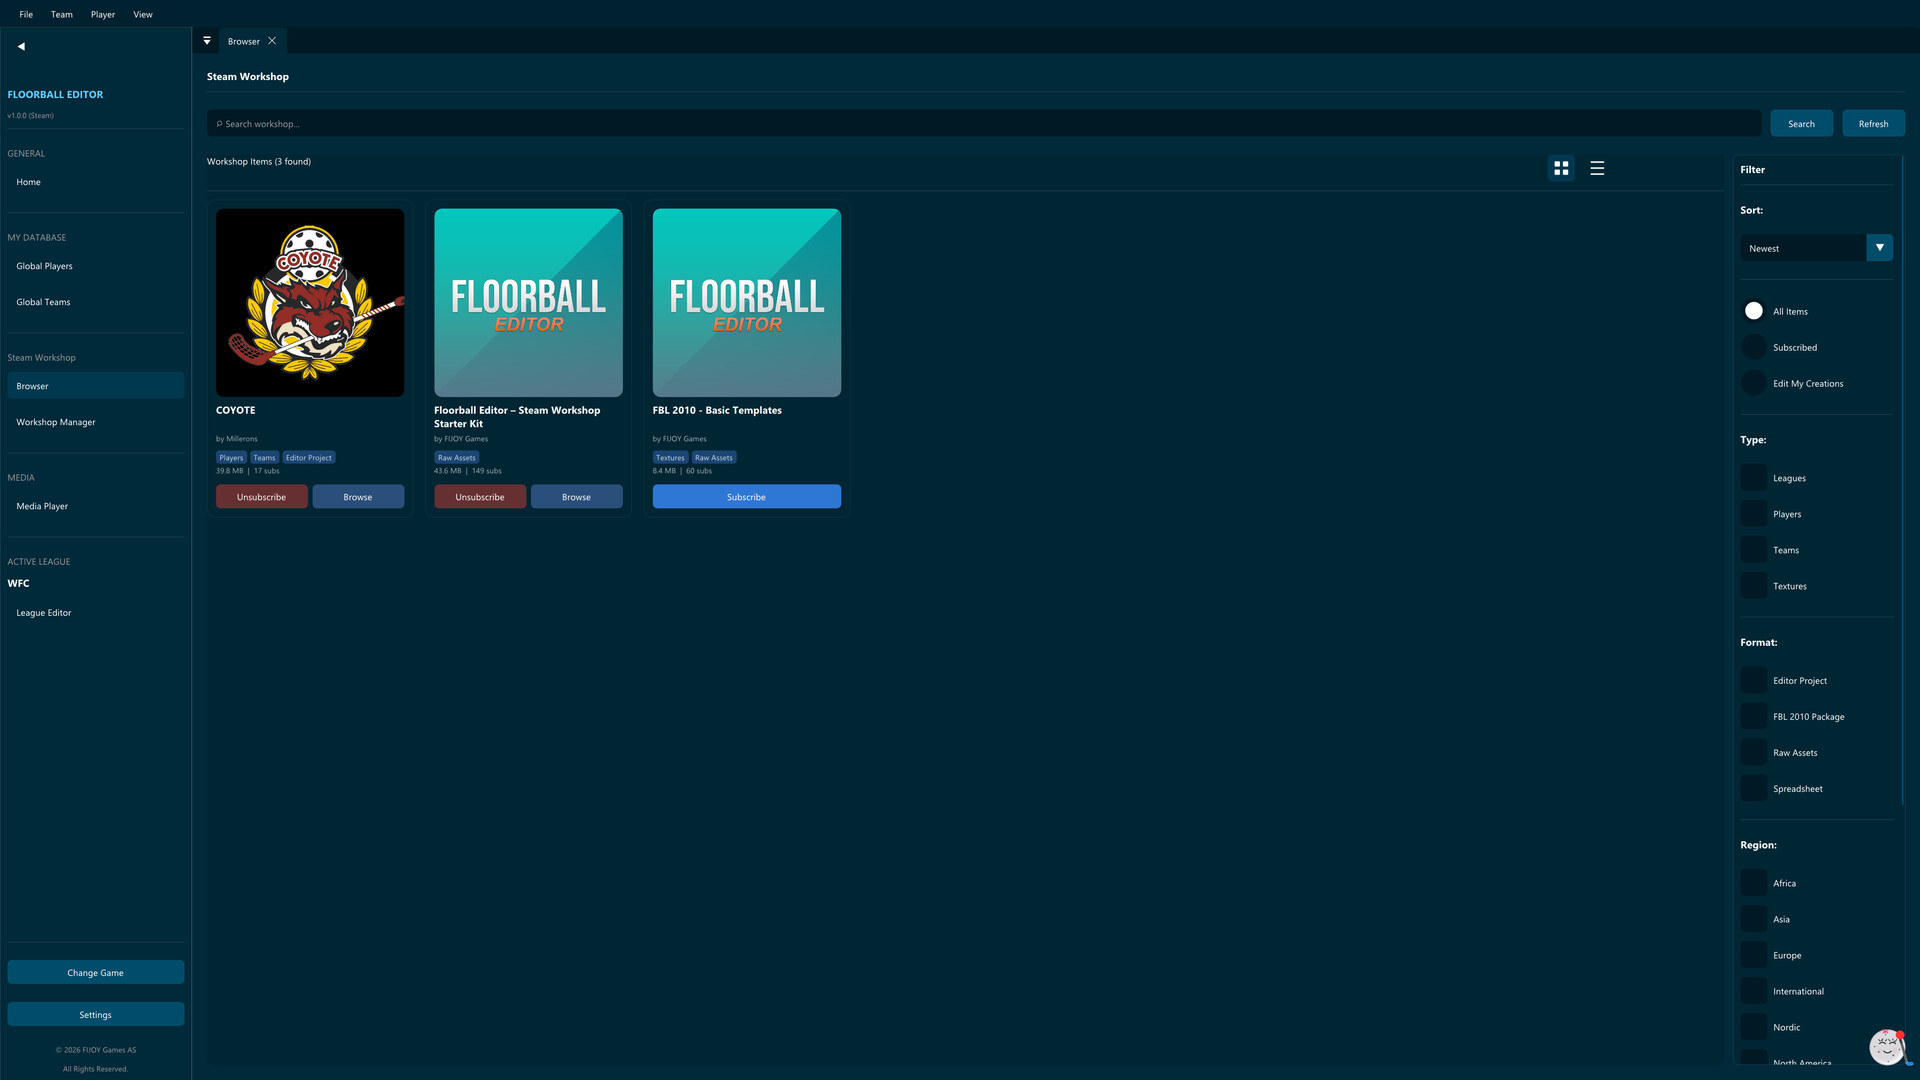This screenshot has width=1920, height=1080.
Task: Enable the Textures type filter
Action: 1753,585
